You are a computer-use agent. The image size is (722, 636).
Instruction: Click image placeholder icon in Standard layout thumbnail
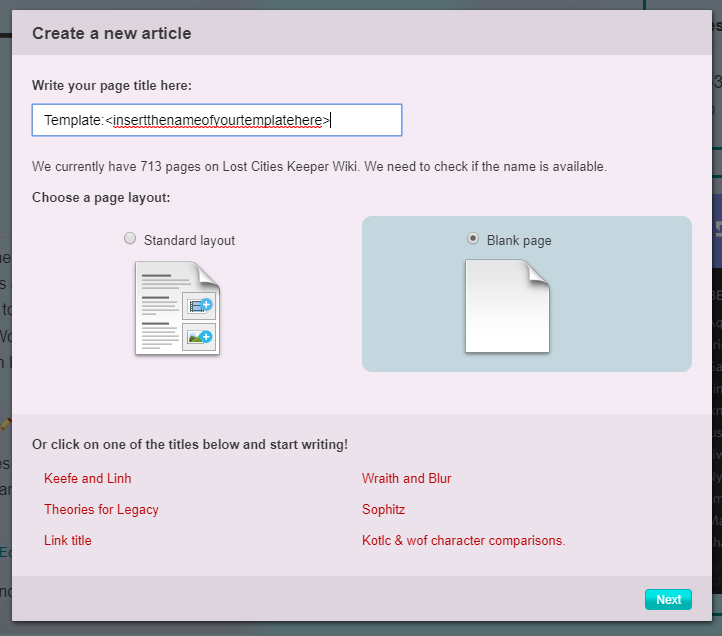(x=199, y=337)
